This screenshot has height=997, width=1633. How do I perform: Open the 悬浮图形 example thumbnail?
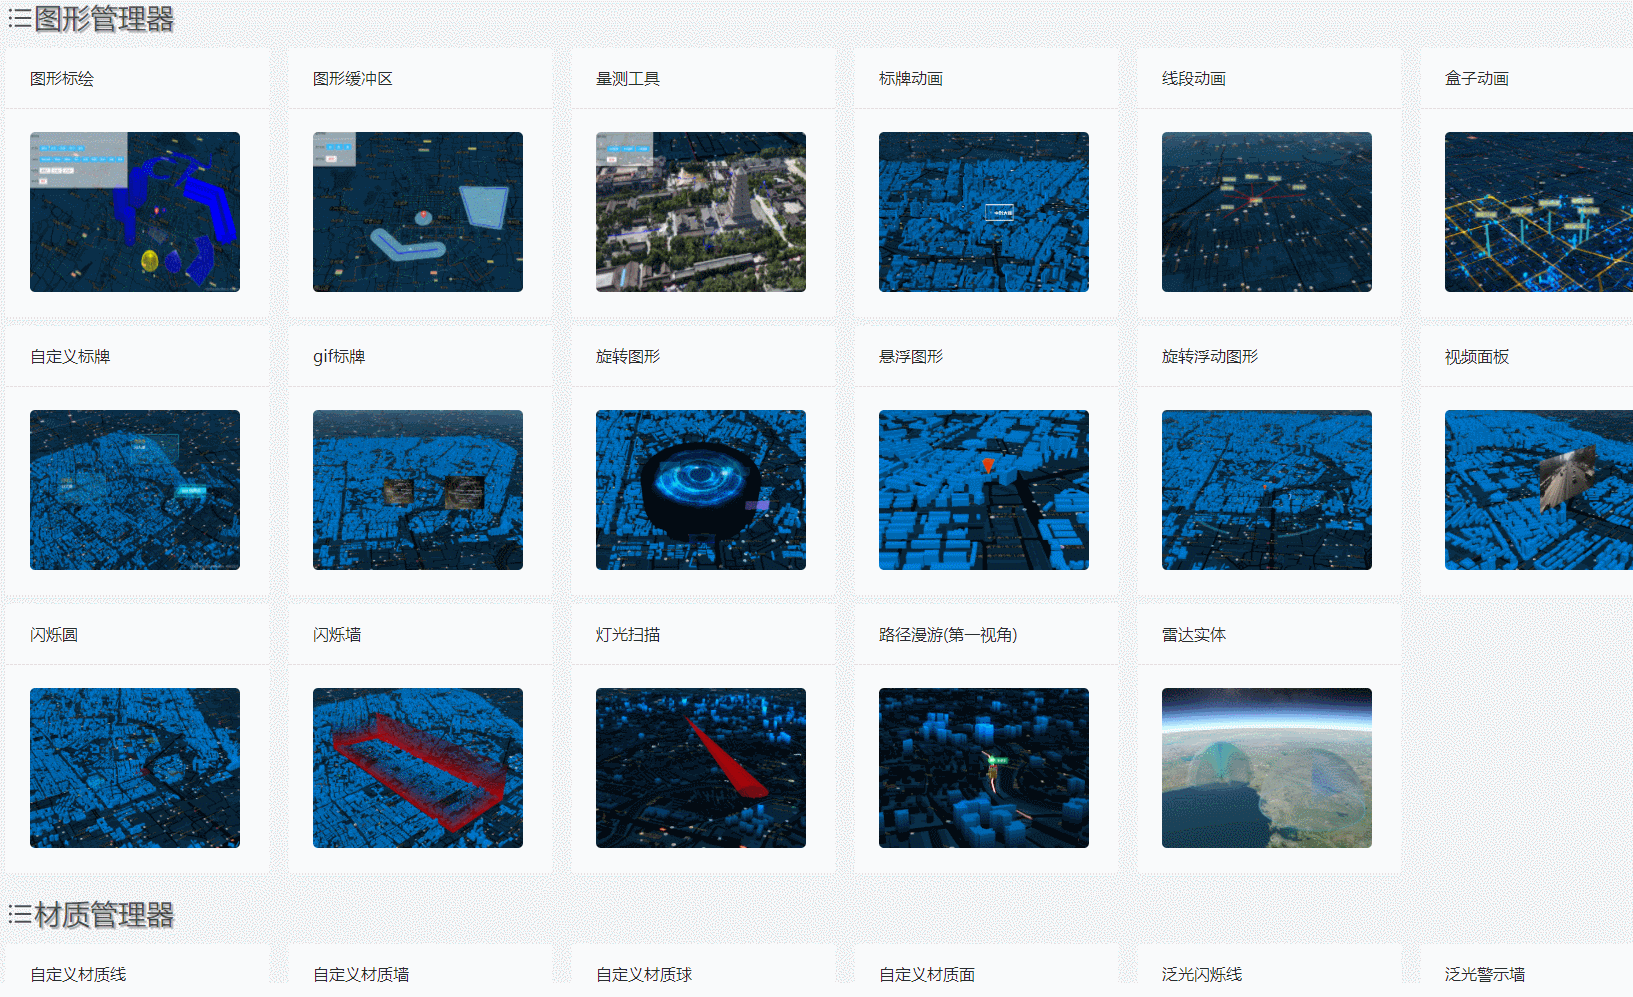(x=984, y=490)
